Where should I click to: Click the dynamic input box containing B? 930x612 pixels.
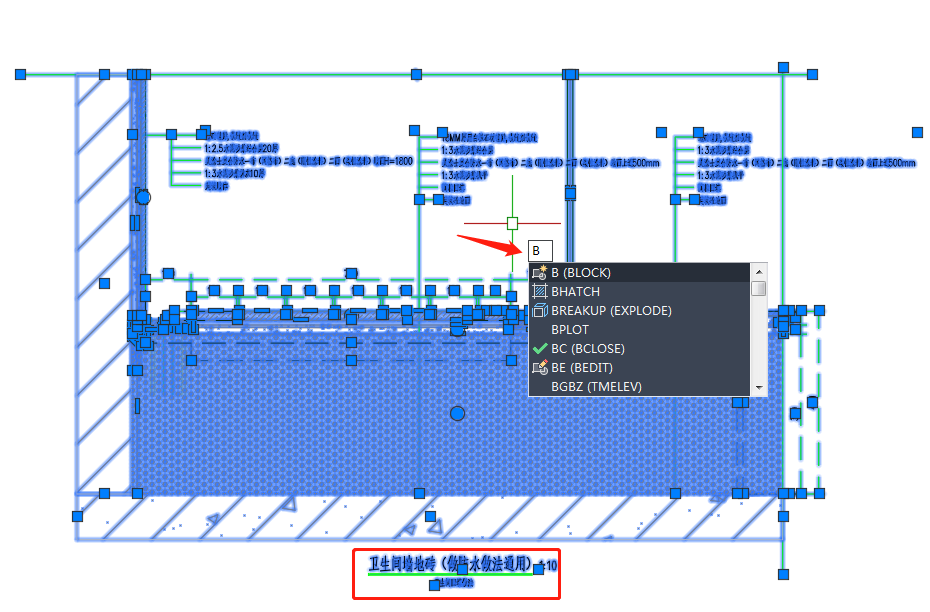pos(540,251)
